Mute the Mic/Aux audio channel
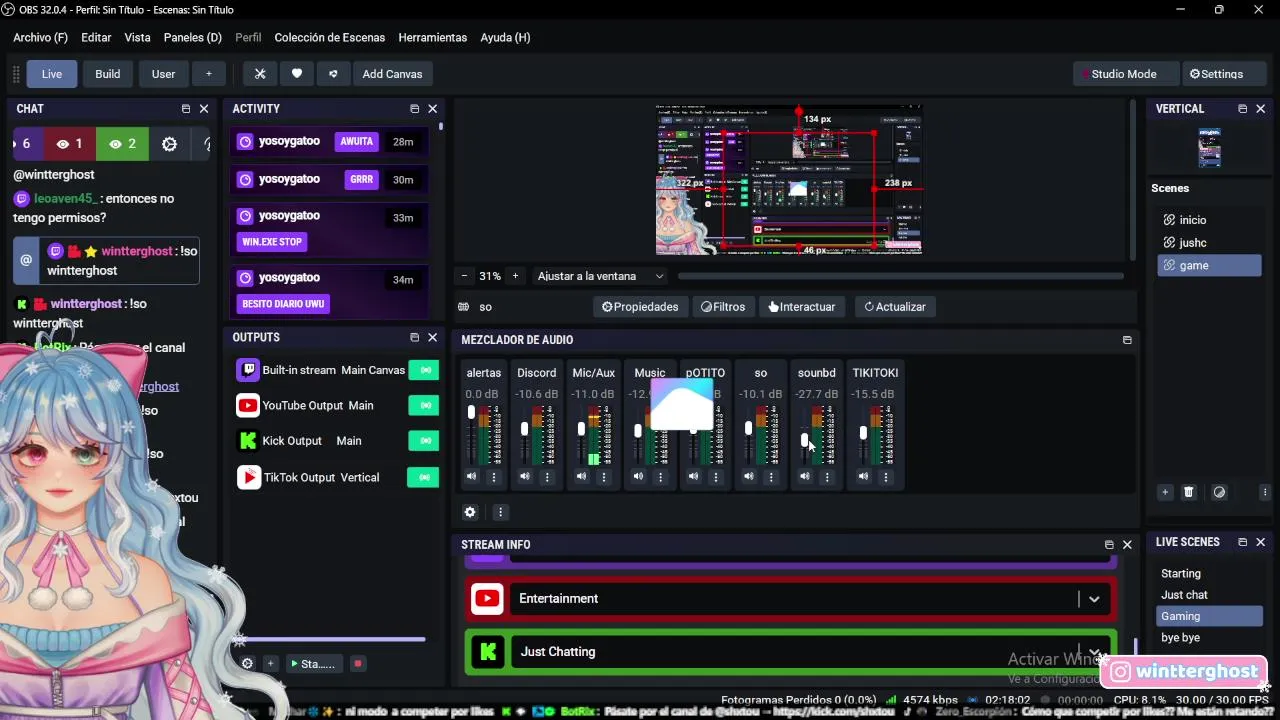 (x=581, y=477)
